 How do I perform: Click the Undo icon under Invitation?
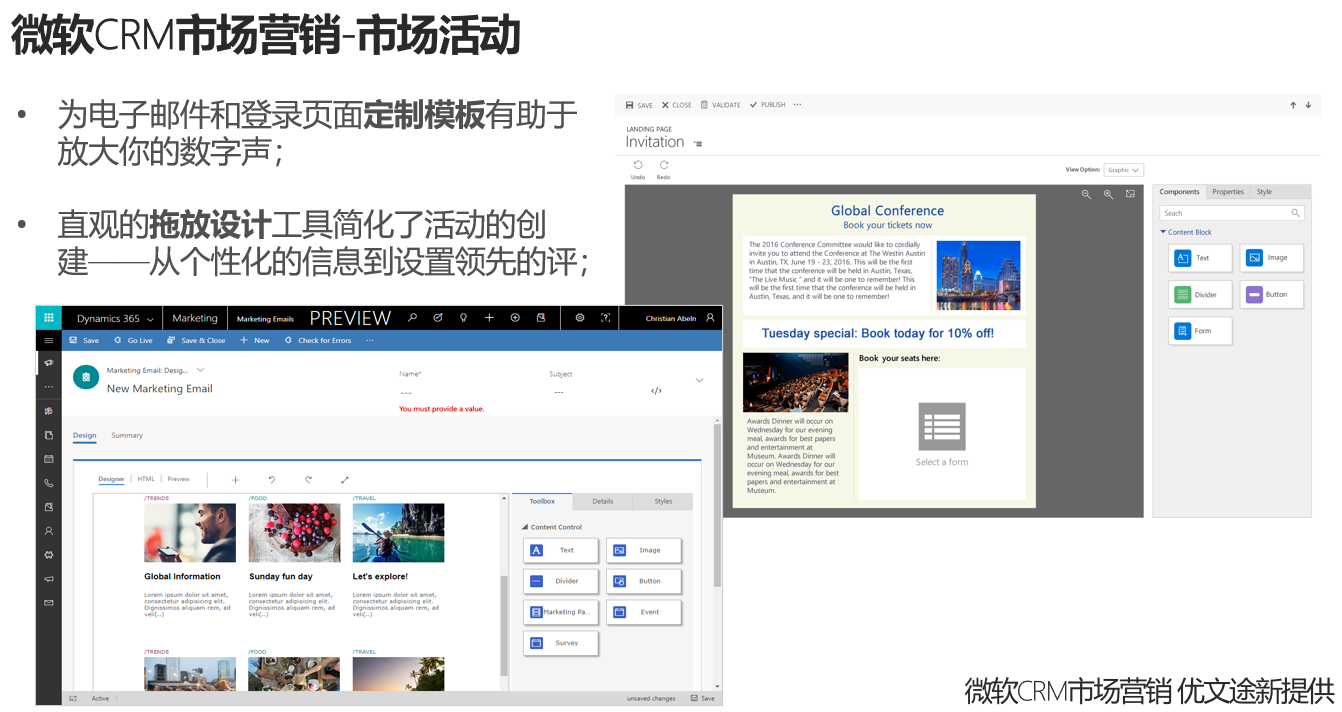(638, 166)
